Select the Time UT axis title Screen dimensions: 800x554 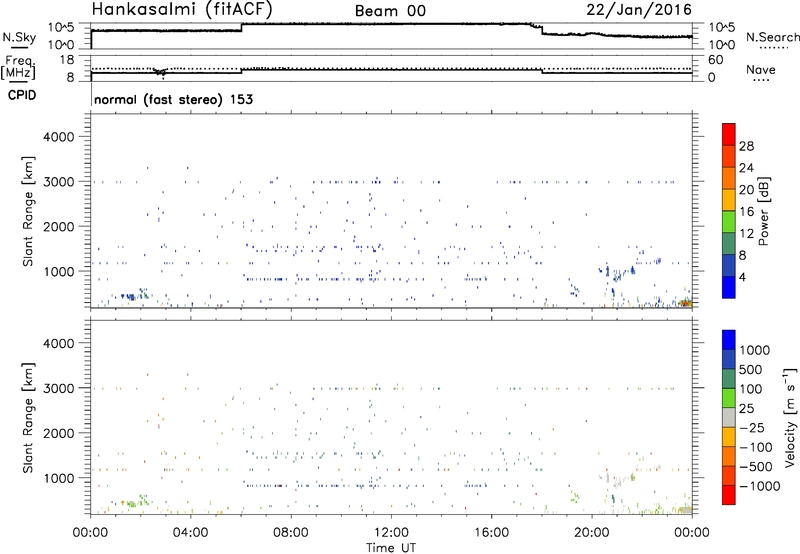click(x=391, y=548)
